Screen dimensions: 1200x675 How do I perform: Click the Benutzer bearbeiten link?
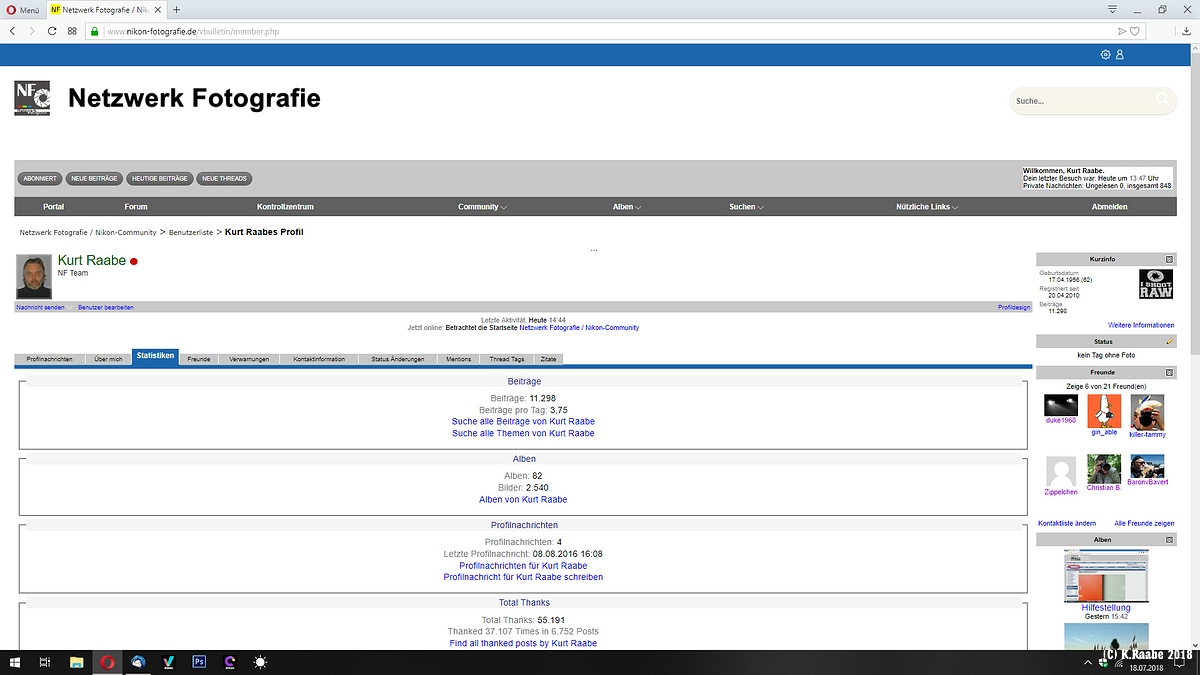point(106,307)
